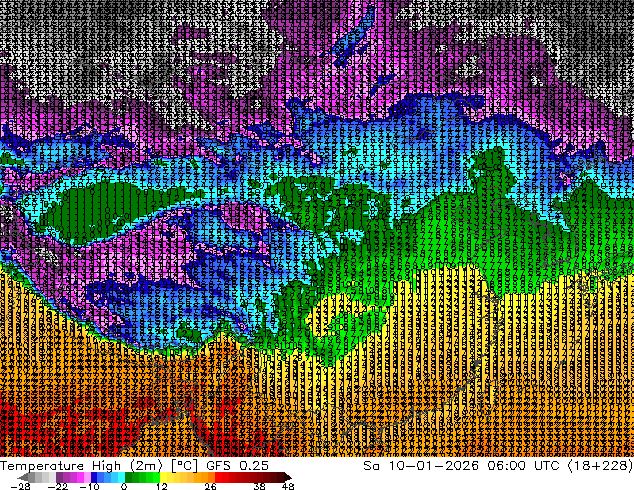Click the '48' legend value
The height and width of the screenshot is (490, 634).
(288, 486)
